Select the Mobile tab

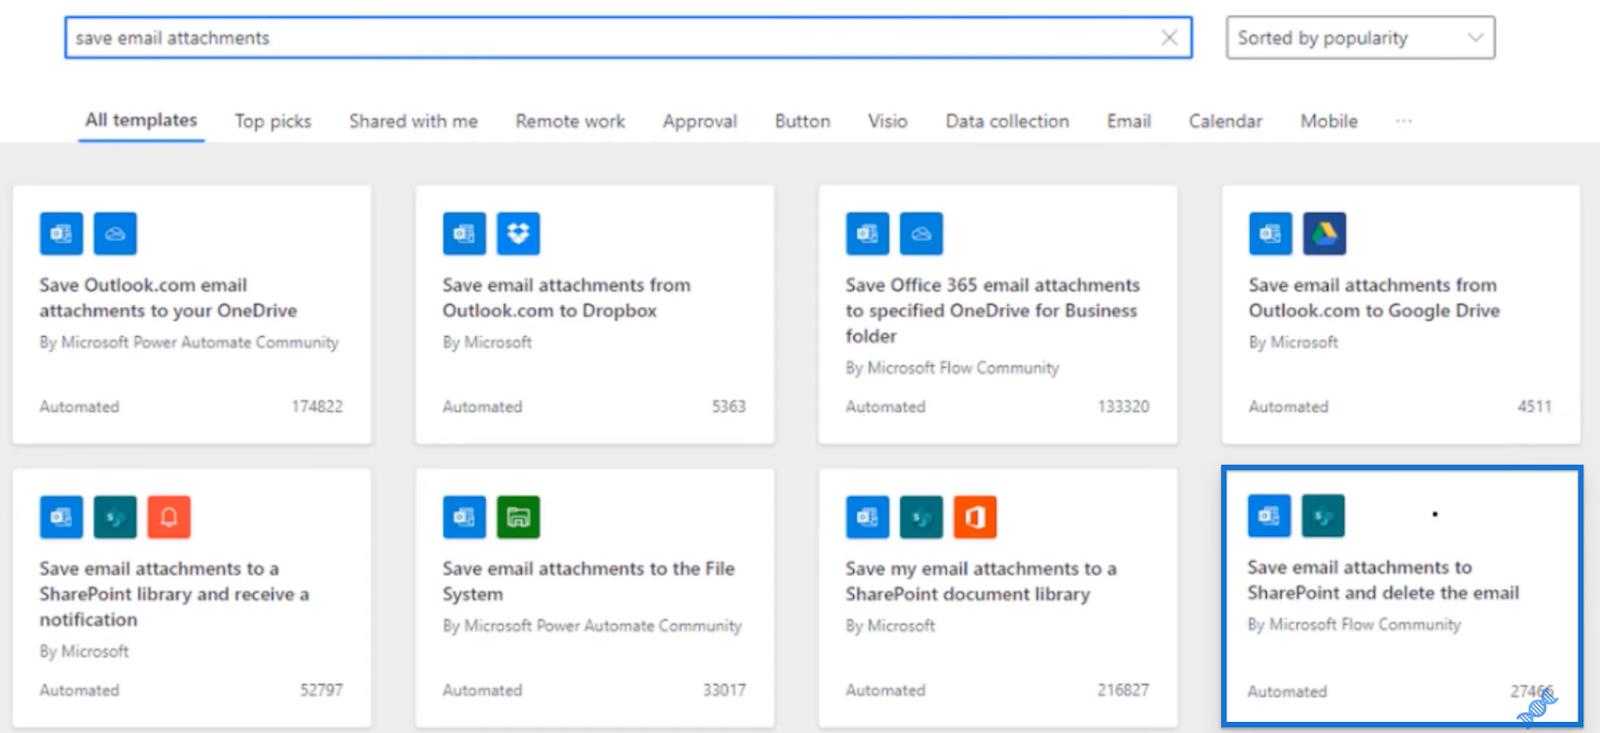point(1328,121)
